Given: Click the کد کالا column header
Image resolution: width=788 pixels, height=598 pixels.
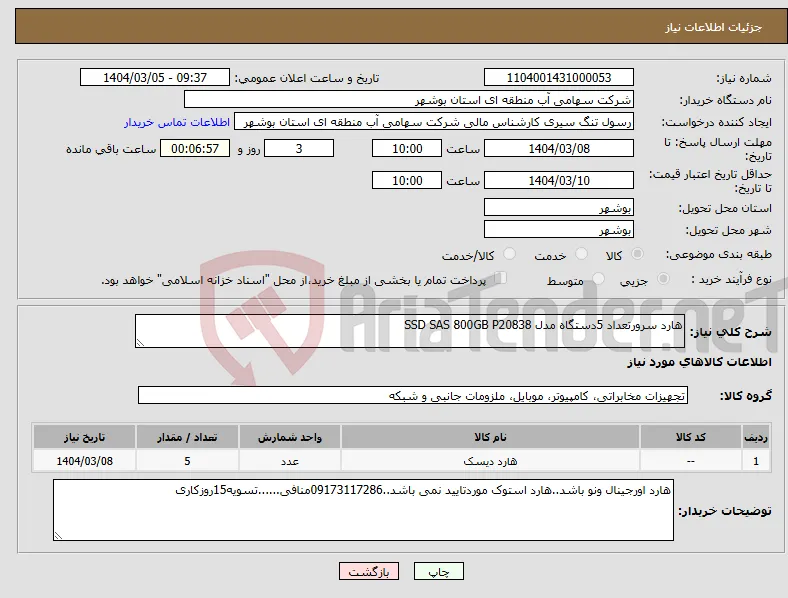Looking at the screenshot, I should click(691, 437).
